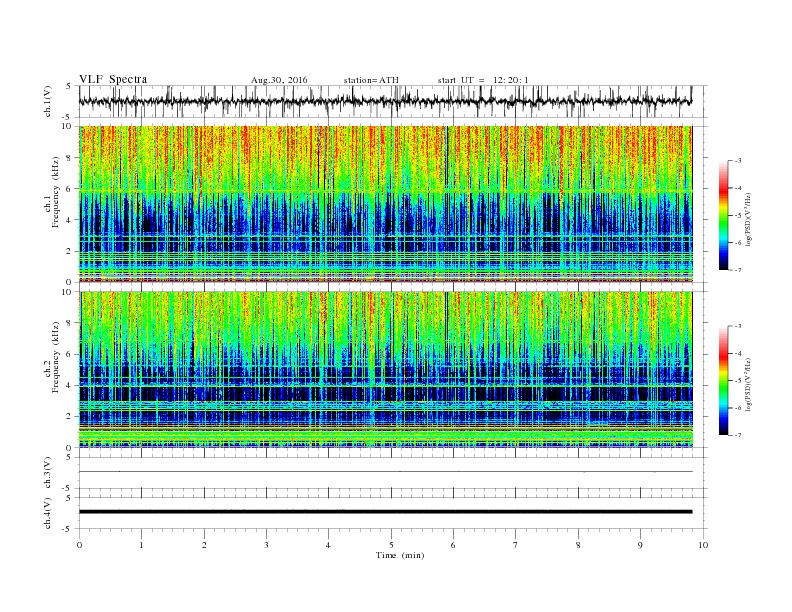Image resolution: width=792 pixels, height=612 pixels.
Task: Click the "8" kHz tick on ch.1 spectrogram axis
Action: (69, 158)
